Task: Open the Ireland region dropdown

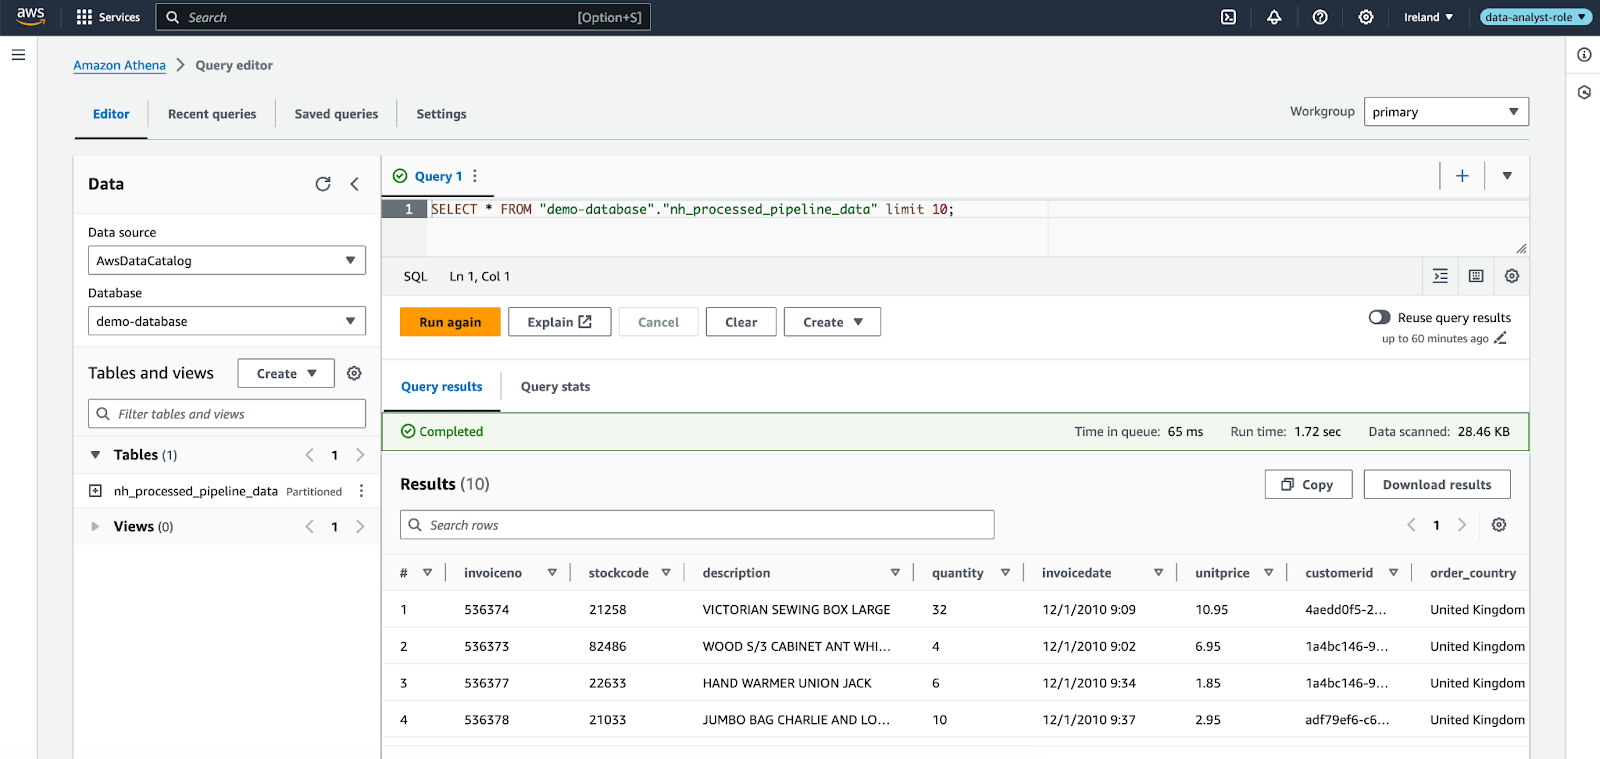Action: pyautogui.click(x=1428, y=17)
